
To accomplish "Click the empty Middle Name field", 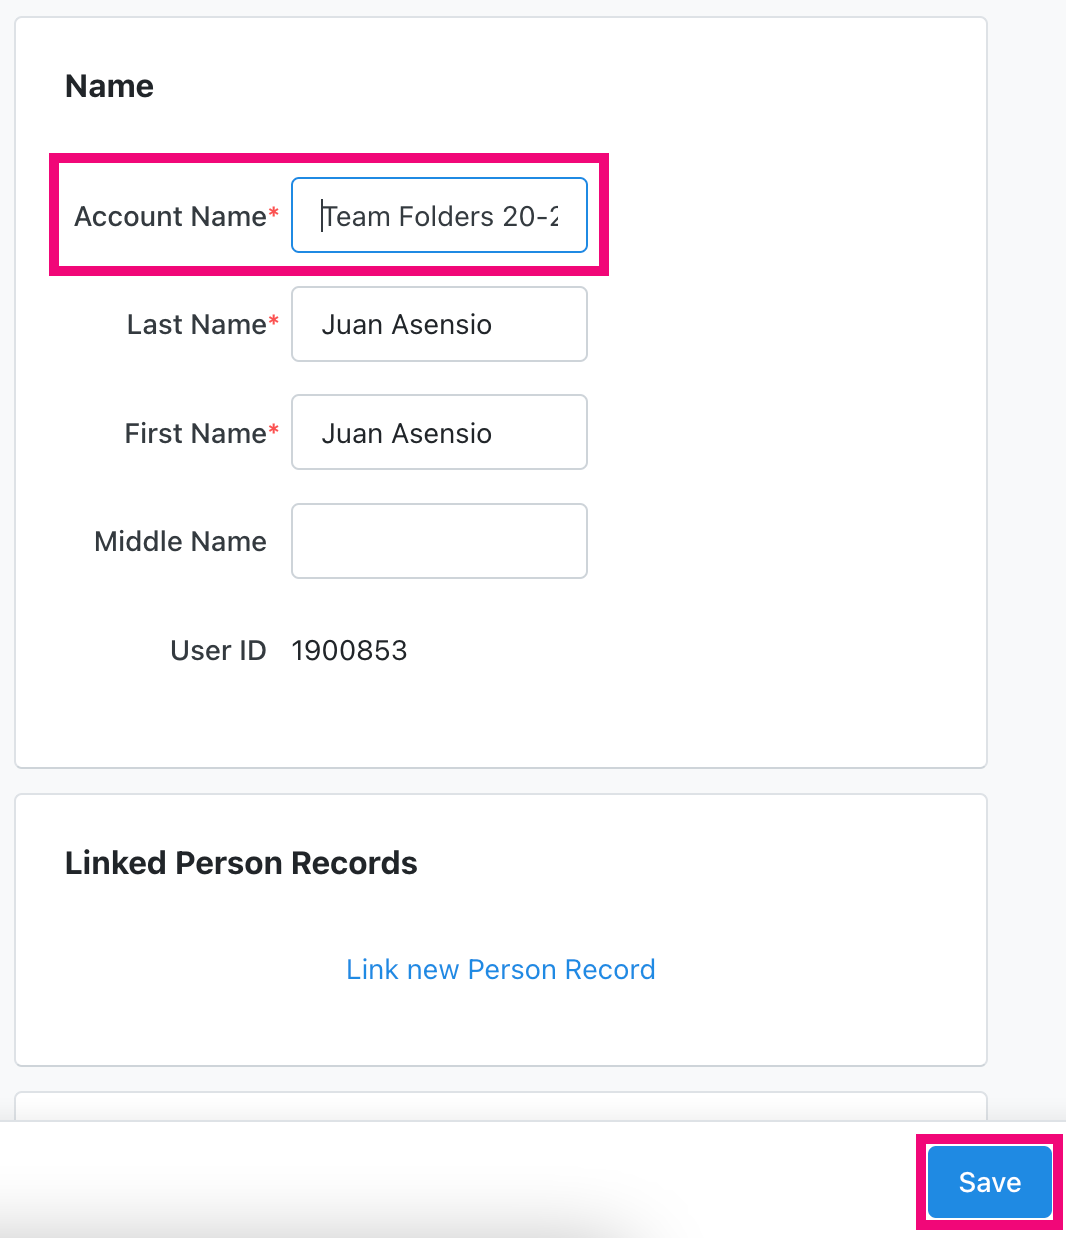I will pos(438,540).
